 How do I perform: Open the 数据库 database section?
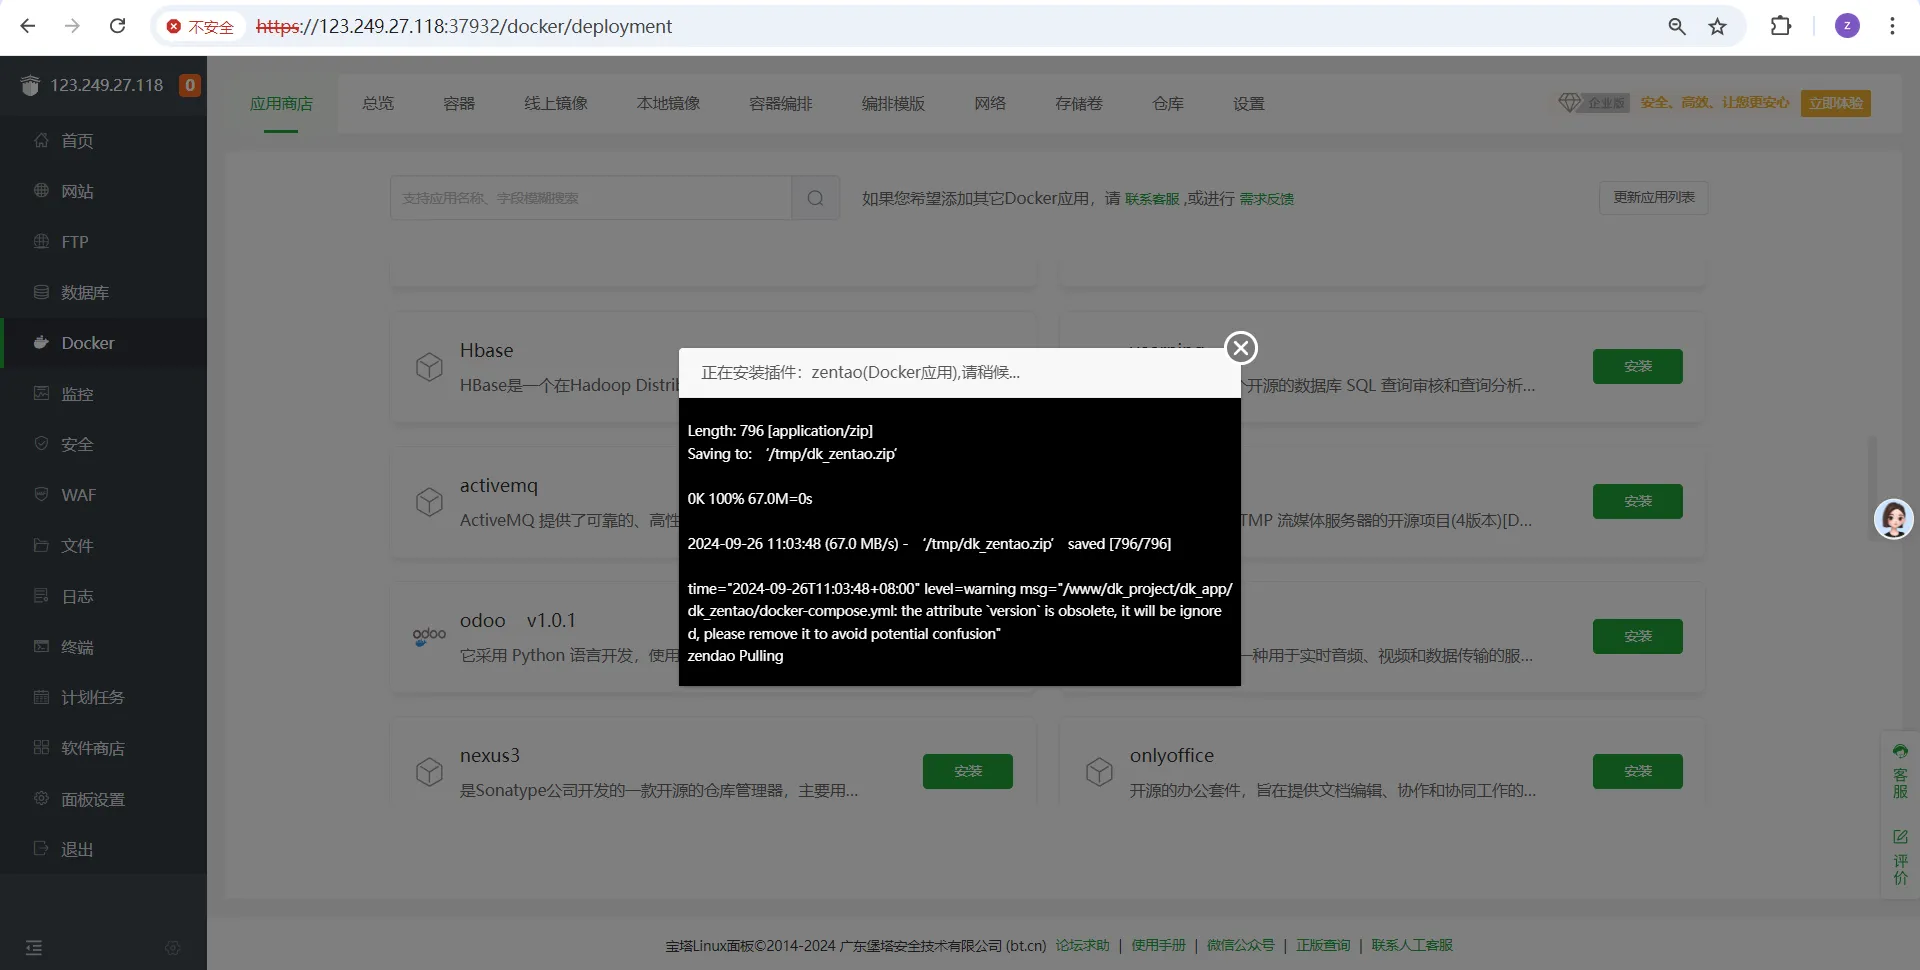[x=104, y=293]
